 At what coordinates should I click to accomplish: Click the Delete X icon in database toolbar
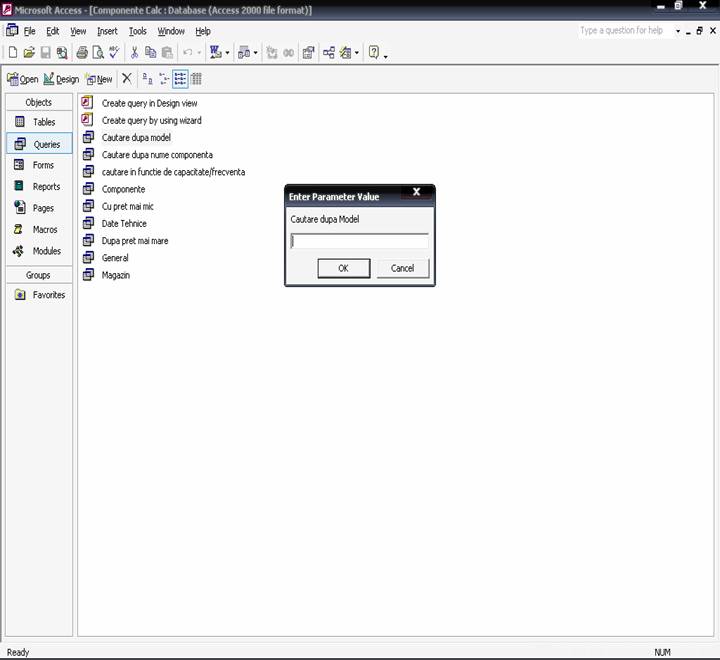[x=126, y=79]
